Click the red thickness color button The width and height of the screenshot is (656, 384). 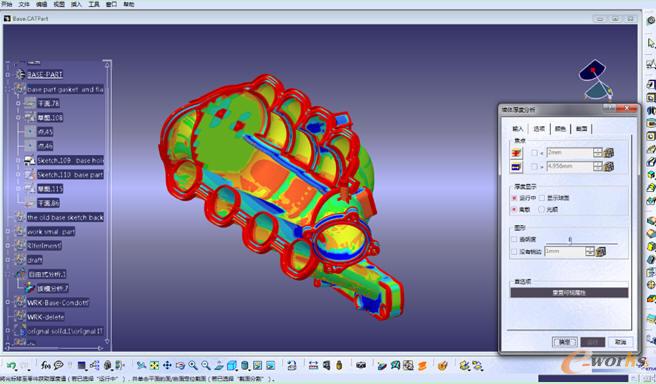pyautogui.click(x=517, y=153)
